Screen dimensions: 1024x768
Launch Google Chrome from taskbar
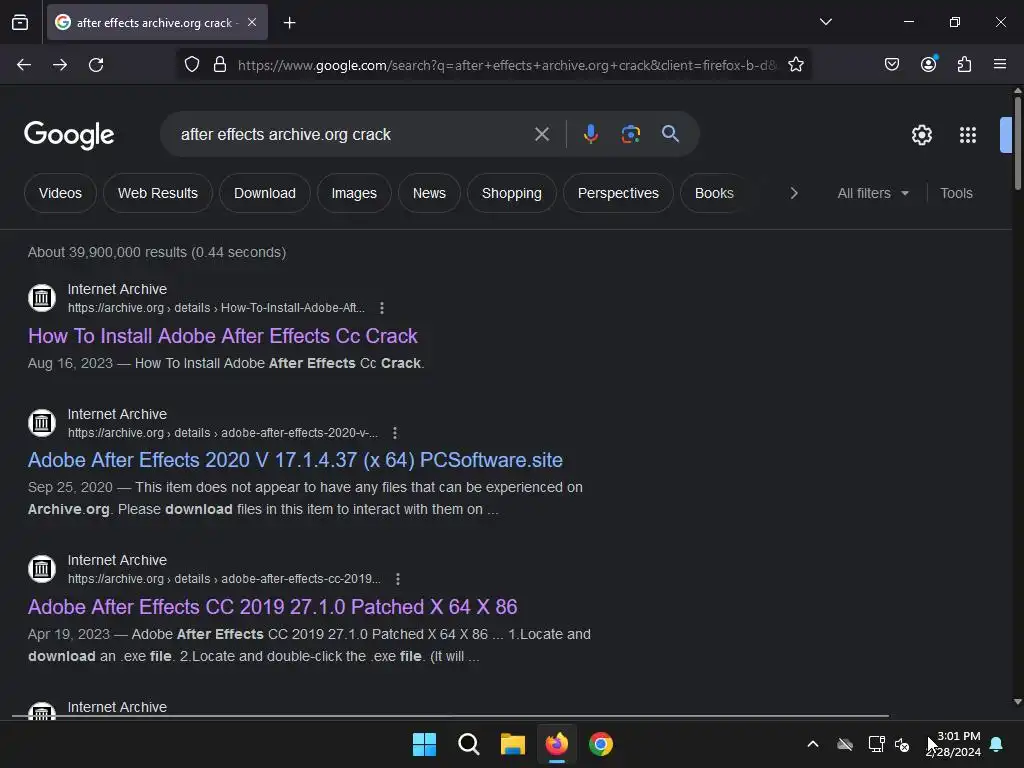[601, 744]
